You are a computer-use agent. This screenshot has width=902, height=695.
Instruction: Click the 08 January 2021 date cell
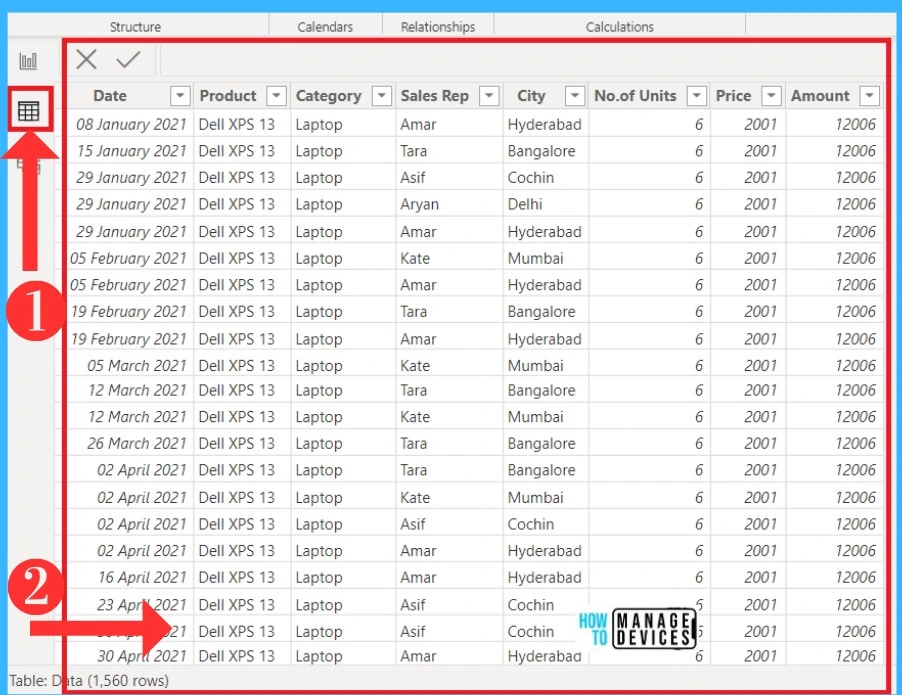coord(131,124)
